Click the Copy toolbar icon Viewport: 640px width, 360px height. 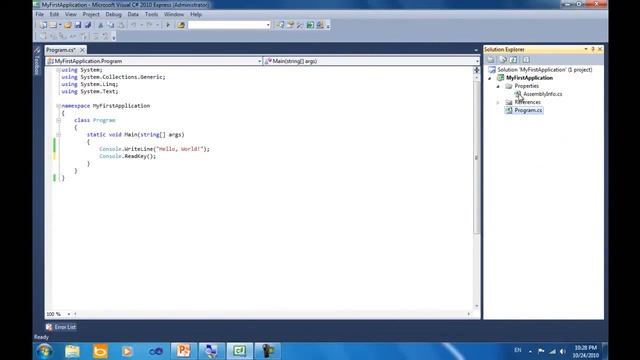pyautogui.click(x=111, y=25)
